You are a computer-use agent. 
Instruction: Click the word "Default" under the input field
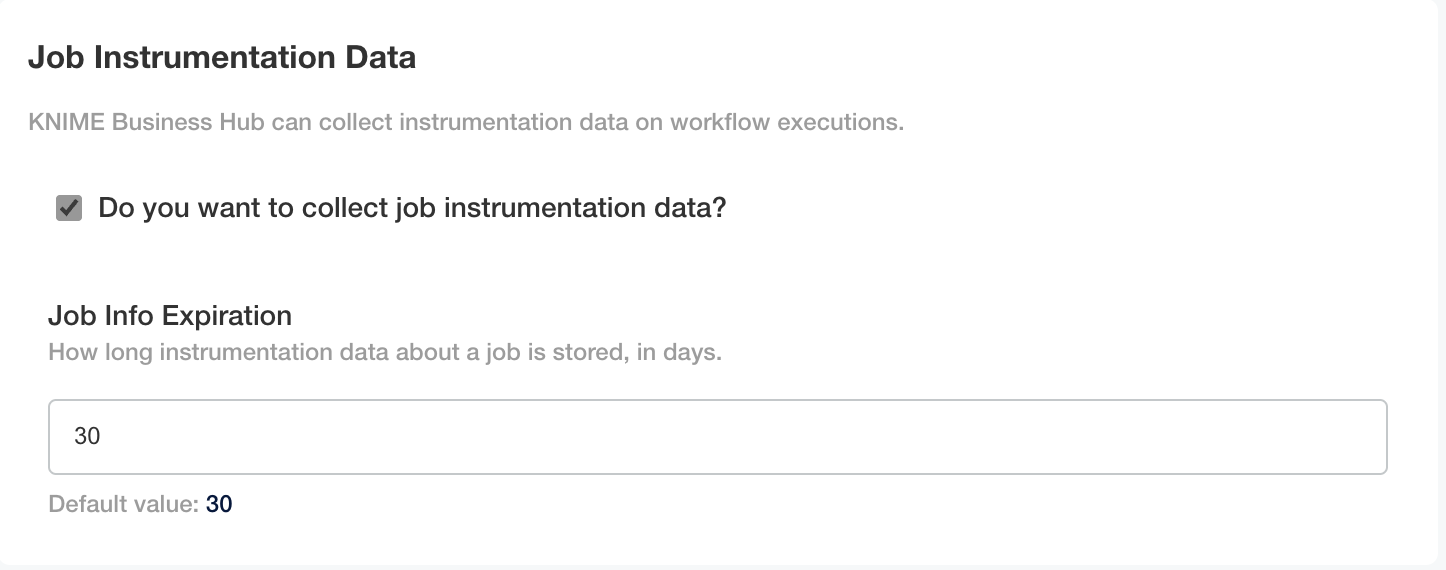[x=83, y=504]
